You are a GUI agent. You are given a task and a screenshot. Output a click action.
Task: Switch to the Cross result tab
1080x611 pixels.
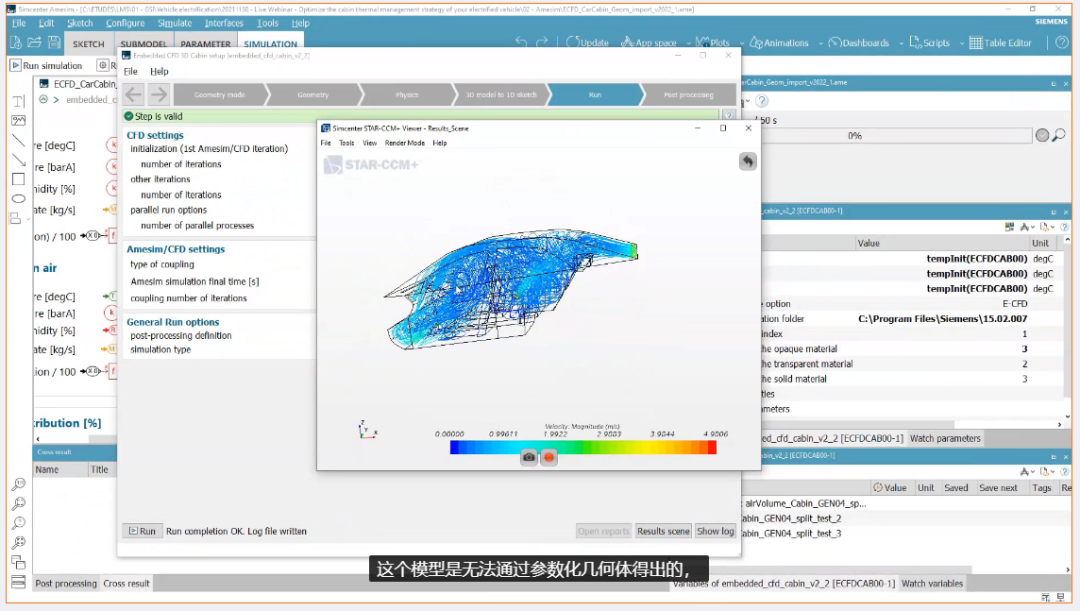tap(126, 583)
